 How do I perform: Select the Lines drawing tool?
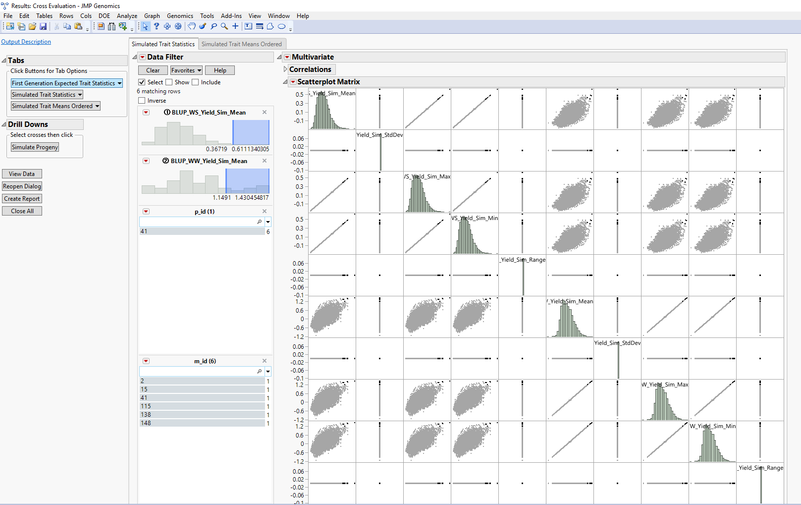260,26
